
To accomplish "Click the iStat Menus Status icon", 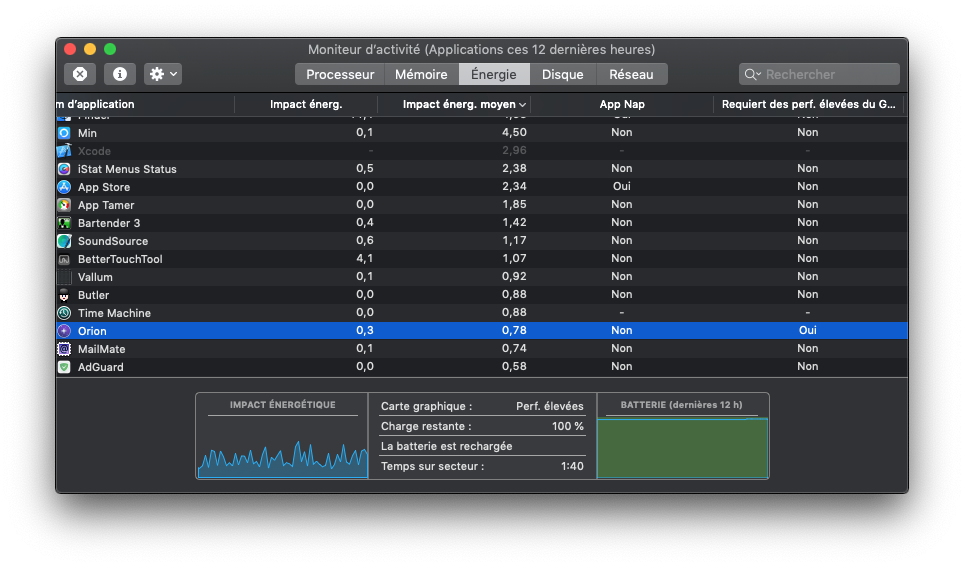I will pyautogui.click(x=64, y=169).
